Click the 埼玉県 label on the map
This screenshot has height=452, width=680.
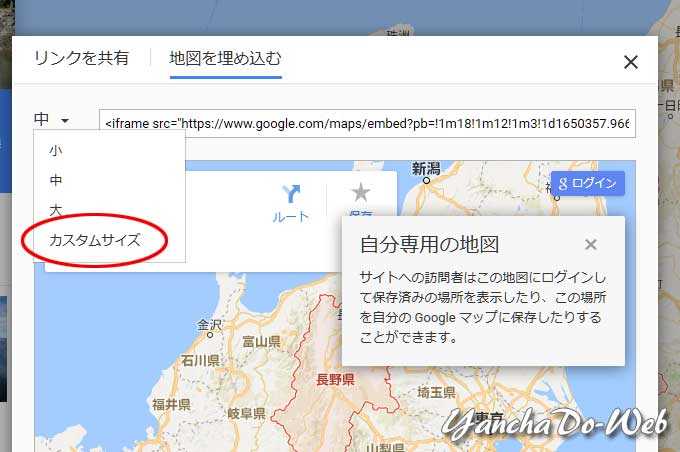click(x=437, y=391)
